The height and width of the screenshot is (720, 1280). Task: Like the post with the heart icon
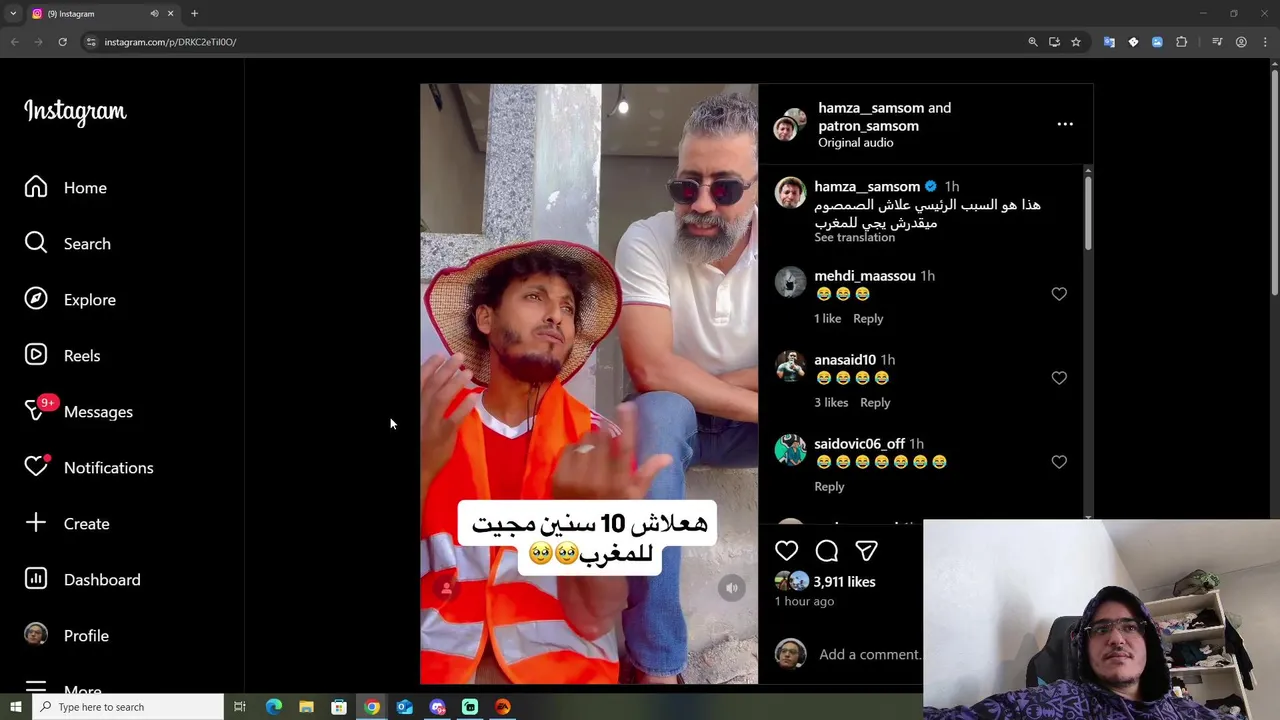(786, 551)
